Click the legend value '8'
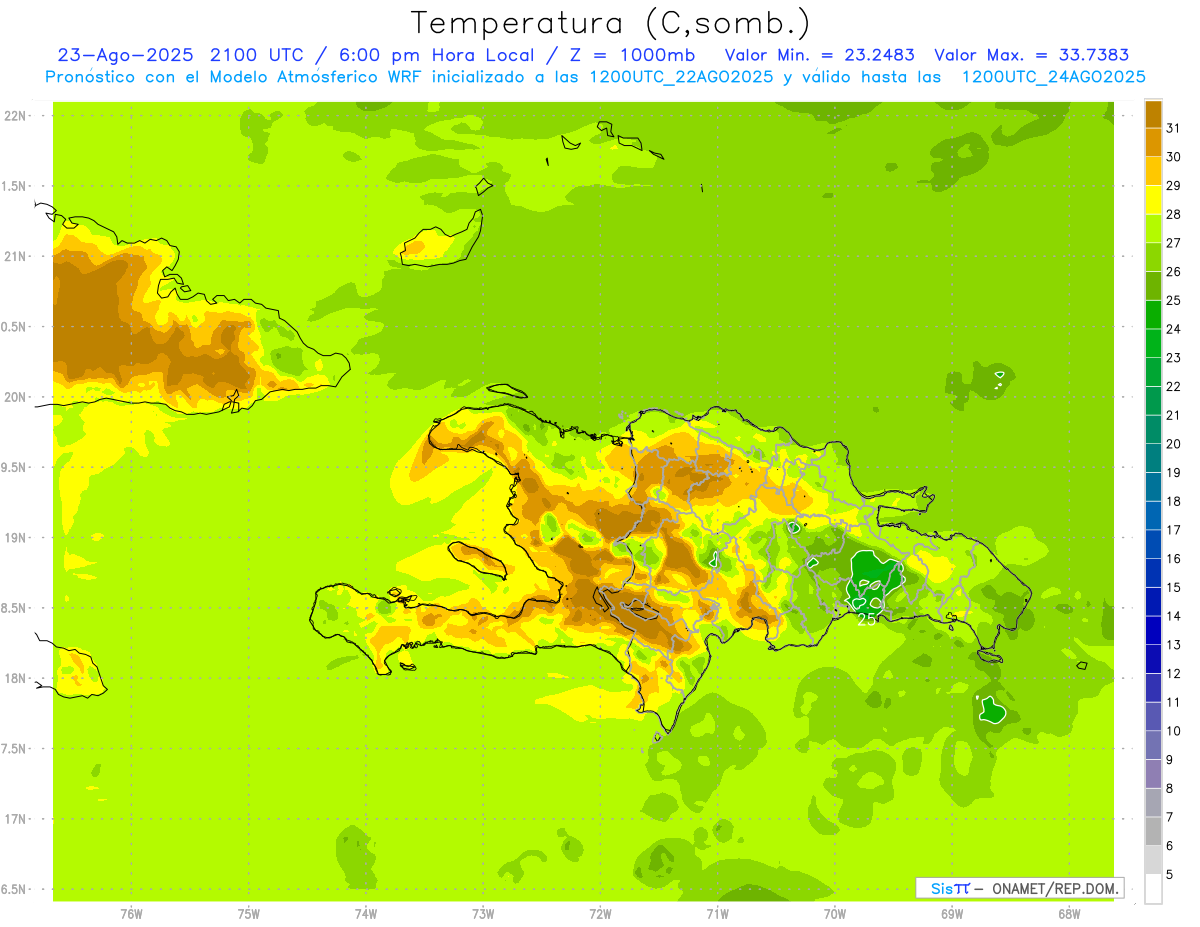The width and height of the screenshot is (1200, 927). click(x=1170, y=789)
